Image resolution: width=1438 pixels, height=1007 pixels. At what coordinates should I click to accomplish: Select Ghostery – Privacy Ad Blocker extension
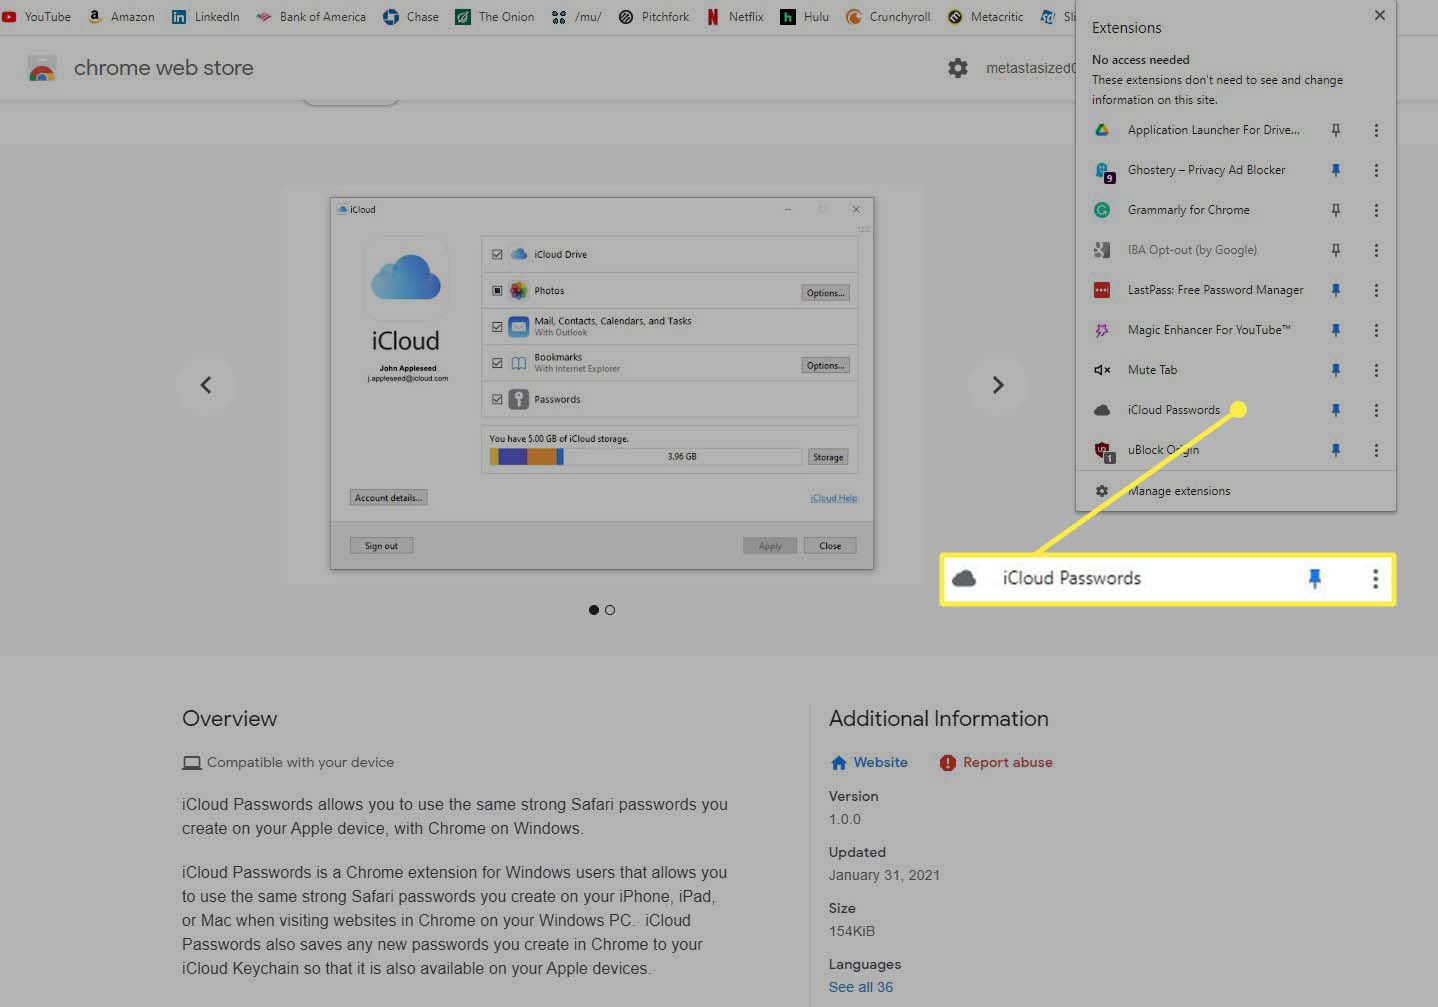coord(1206,170)
